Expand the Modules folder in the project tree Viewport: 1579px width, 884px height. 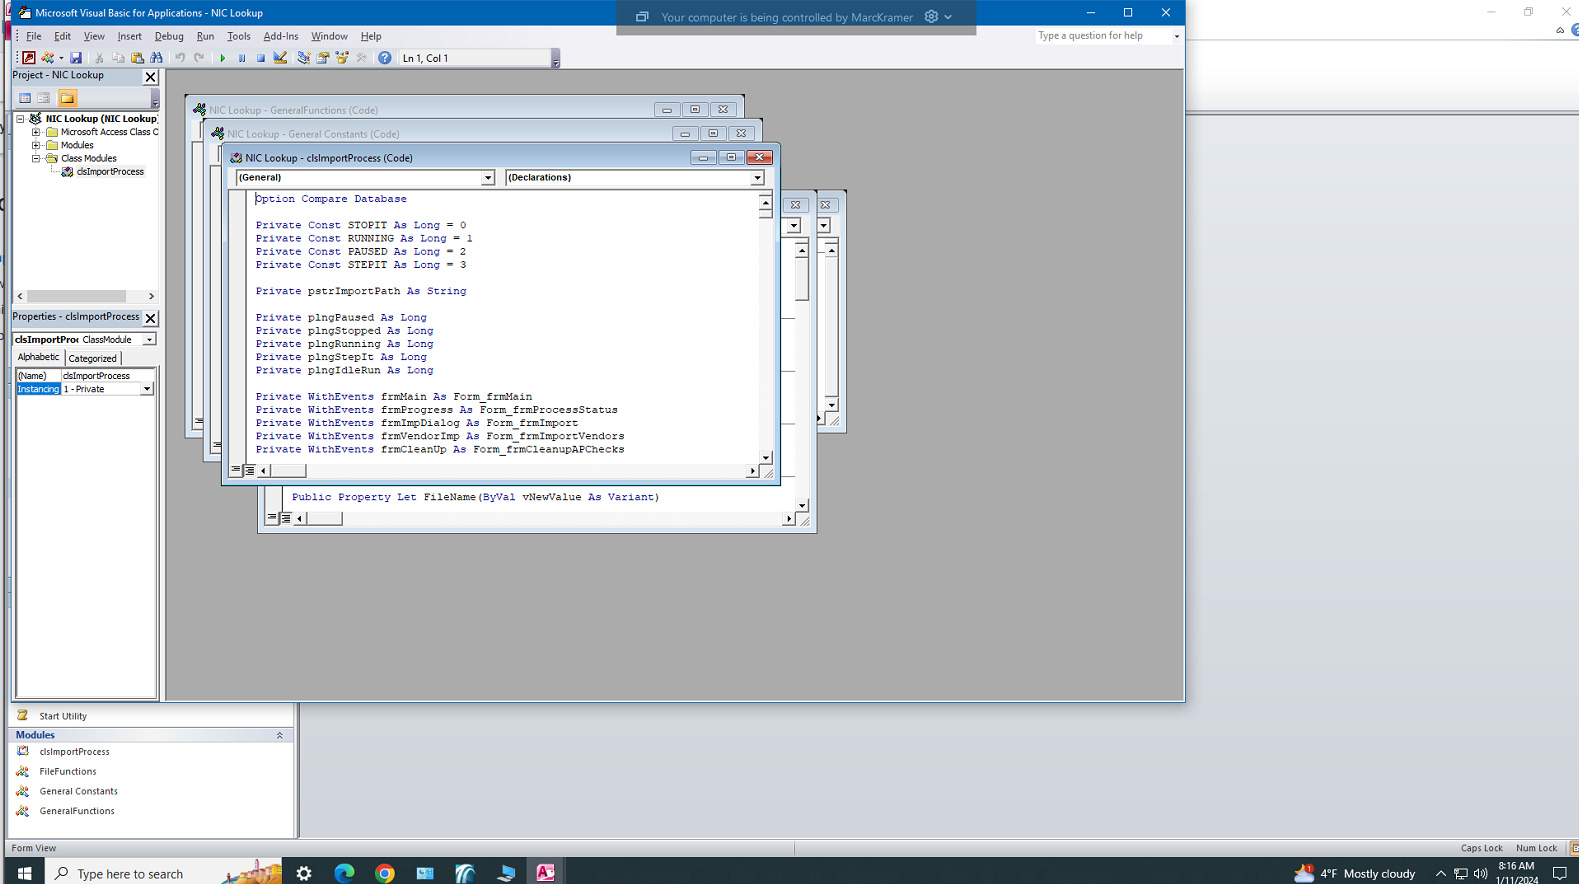36,145
